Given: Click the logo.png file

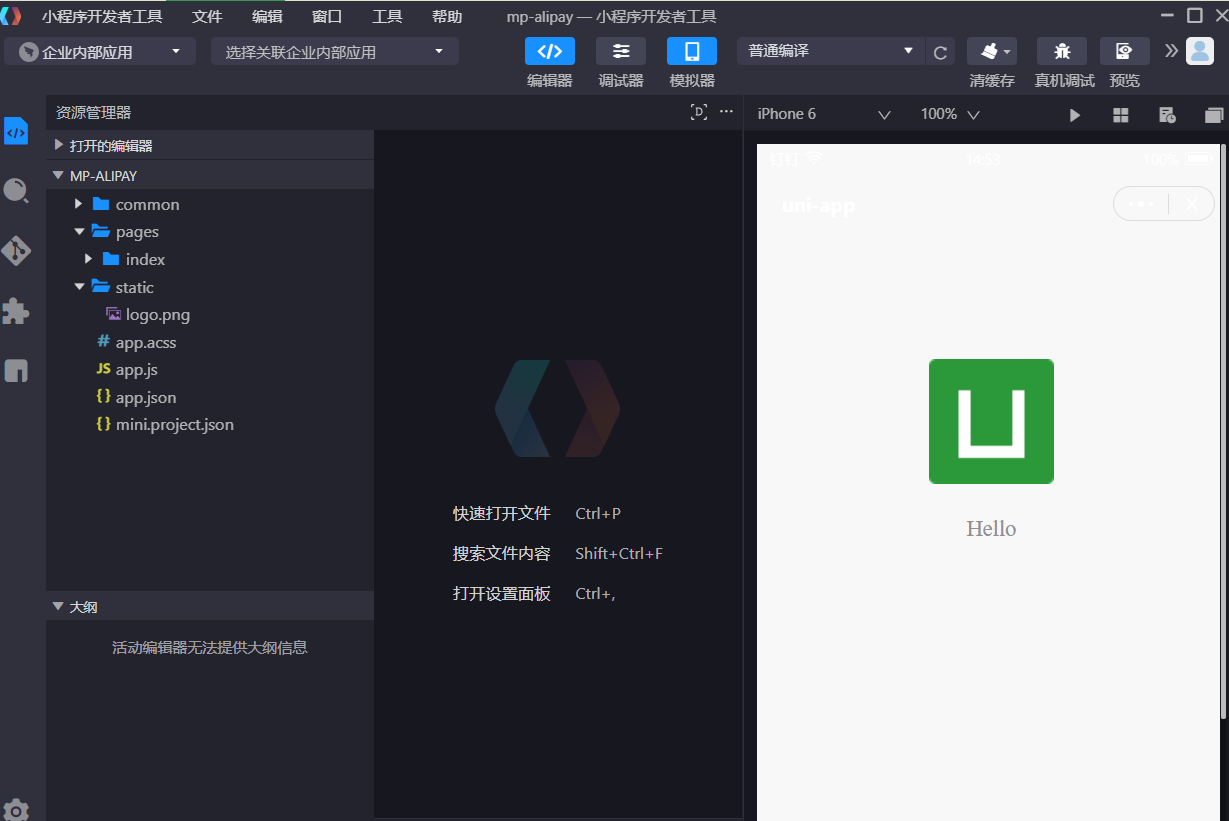Looking at the screenshot, I should [157, 314].
